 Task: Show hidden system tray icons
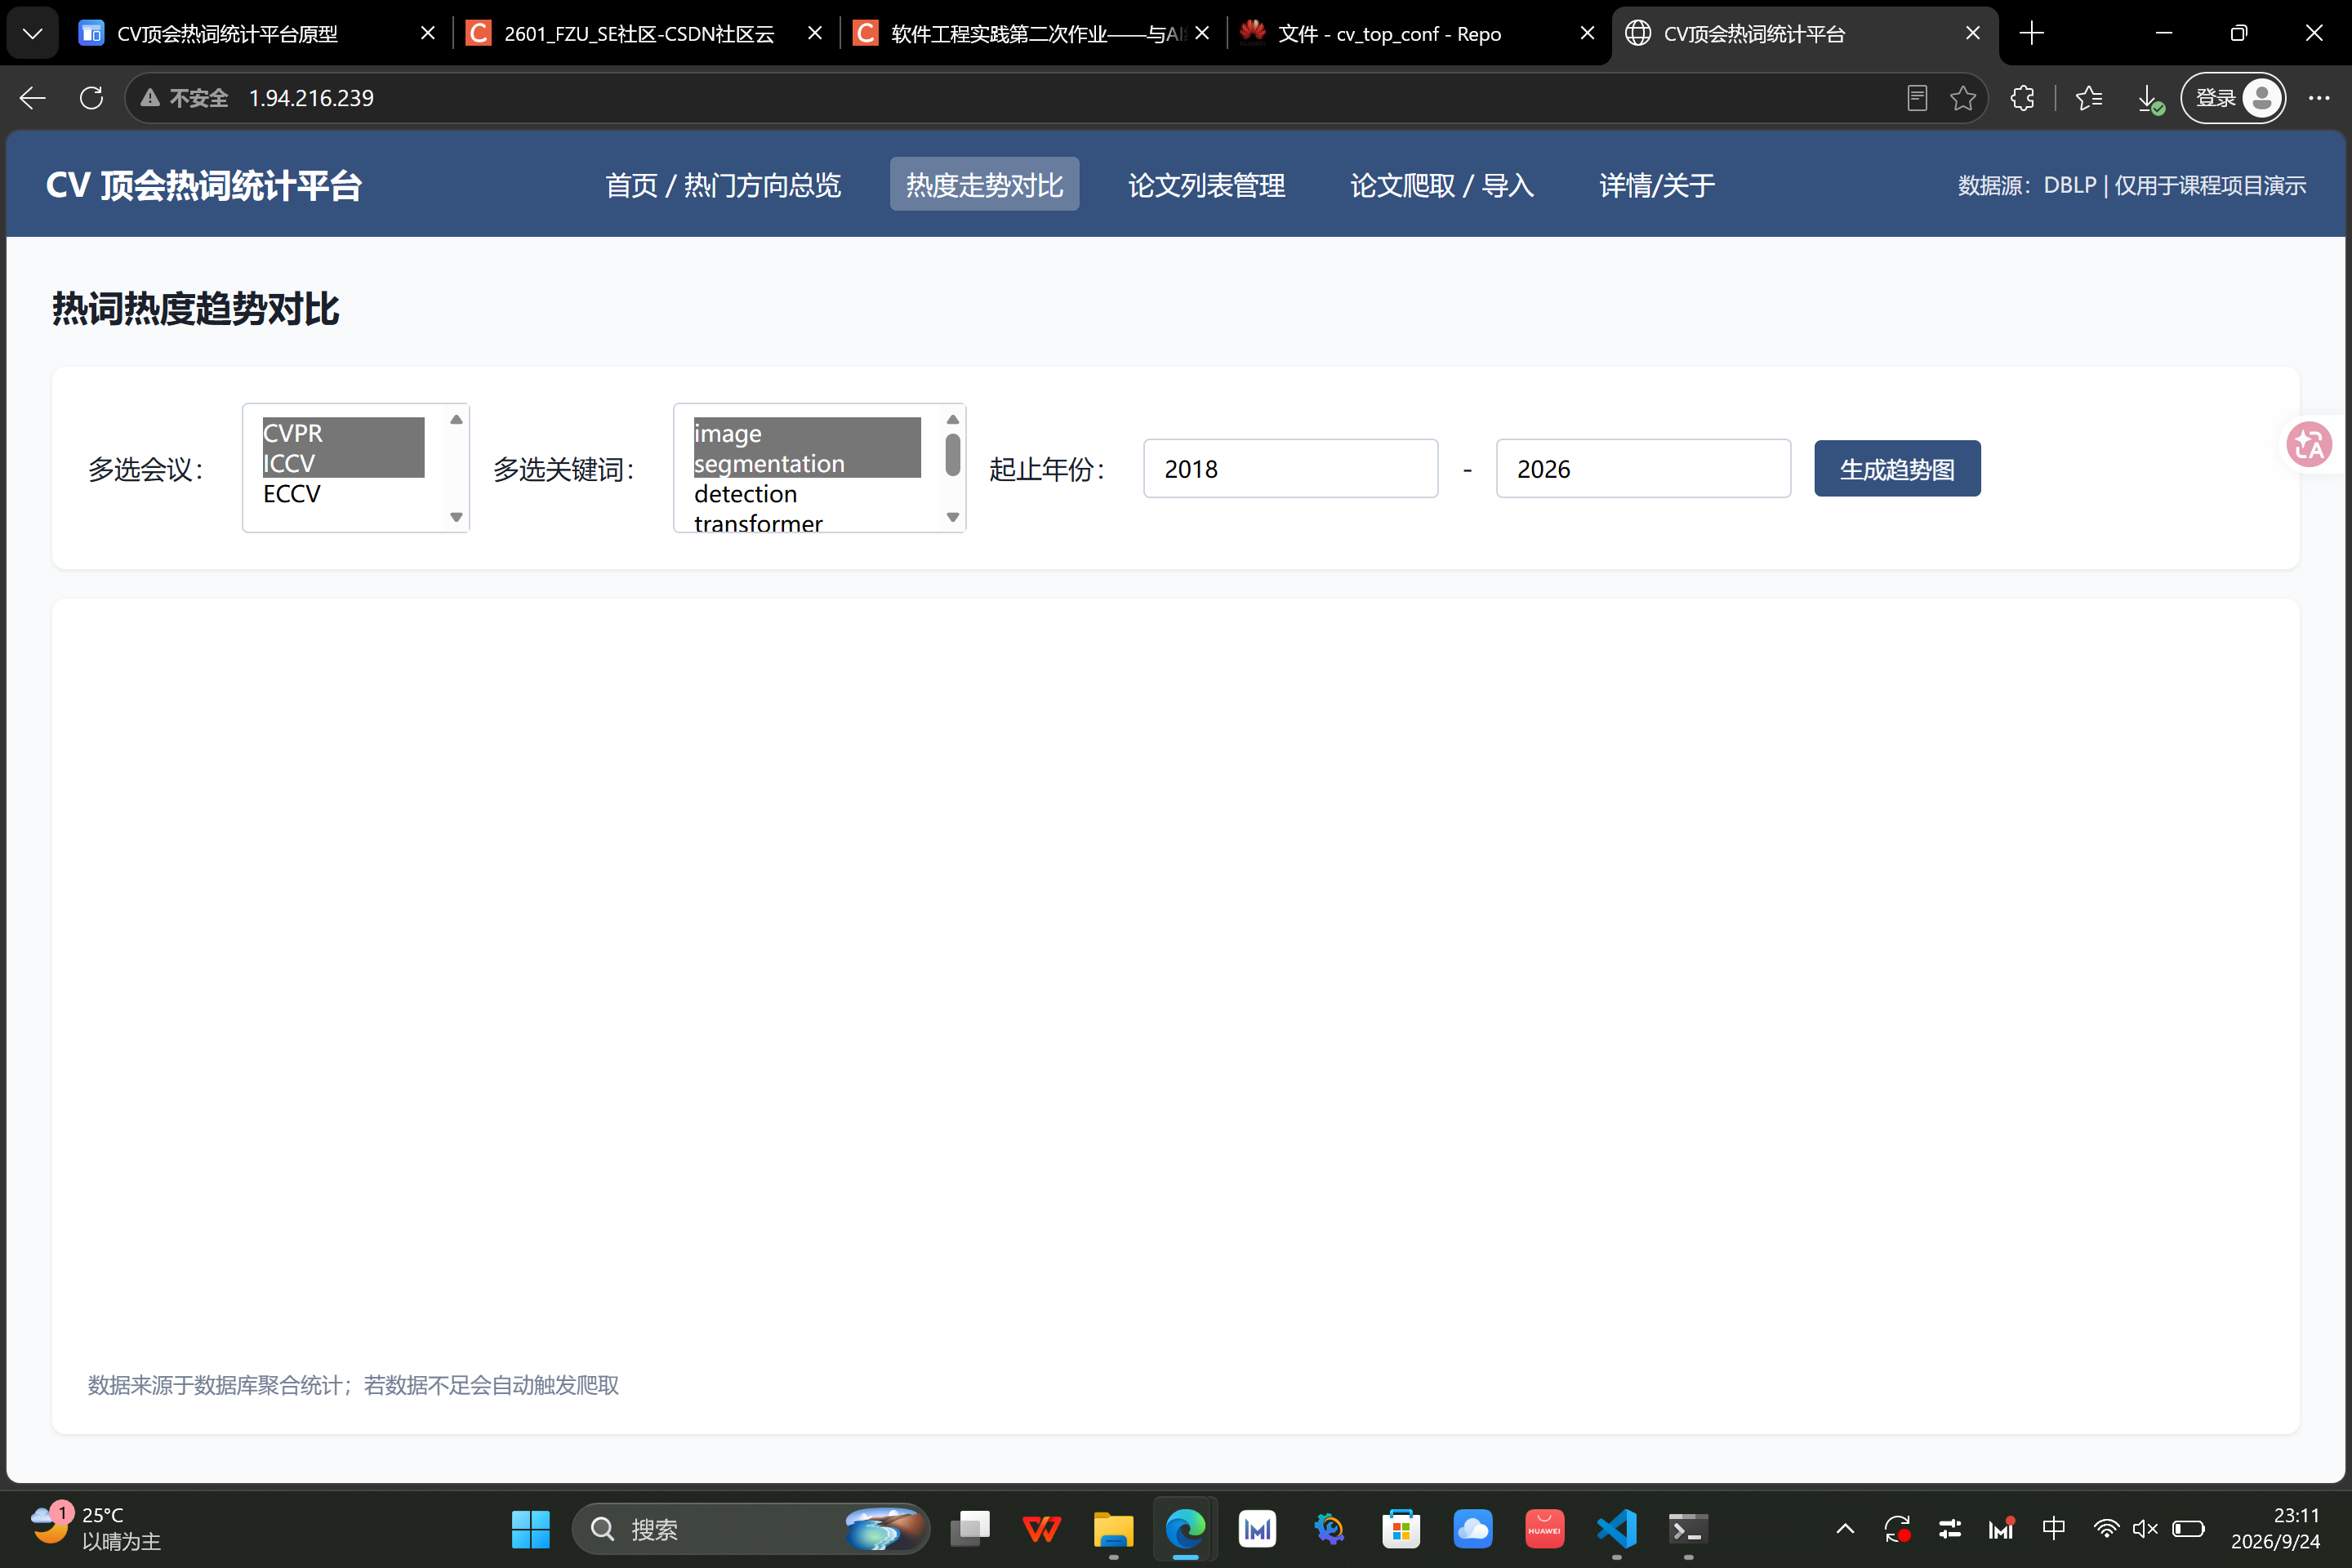click(x=1845, y=1529)
